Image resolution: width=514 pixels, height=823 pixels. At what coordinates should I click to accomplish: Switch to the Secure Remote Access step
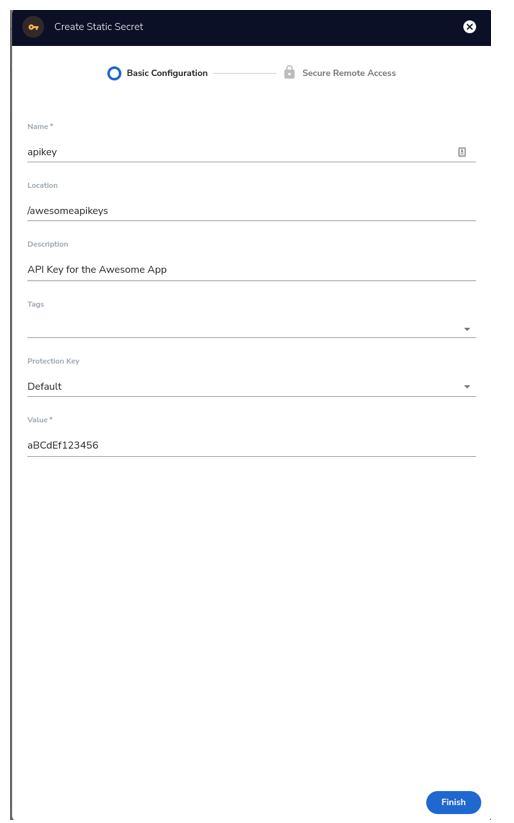(x=349, y=73)
